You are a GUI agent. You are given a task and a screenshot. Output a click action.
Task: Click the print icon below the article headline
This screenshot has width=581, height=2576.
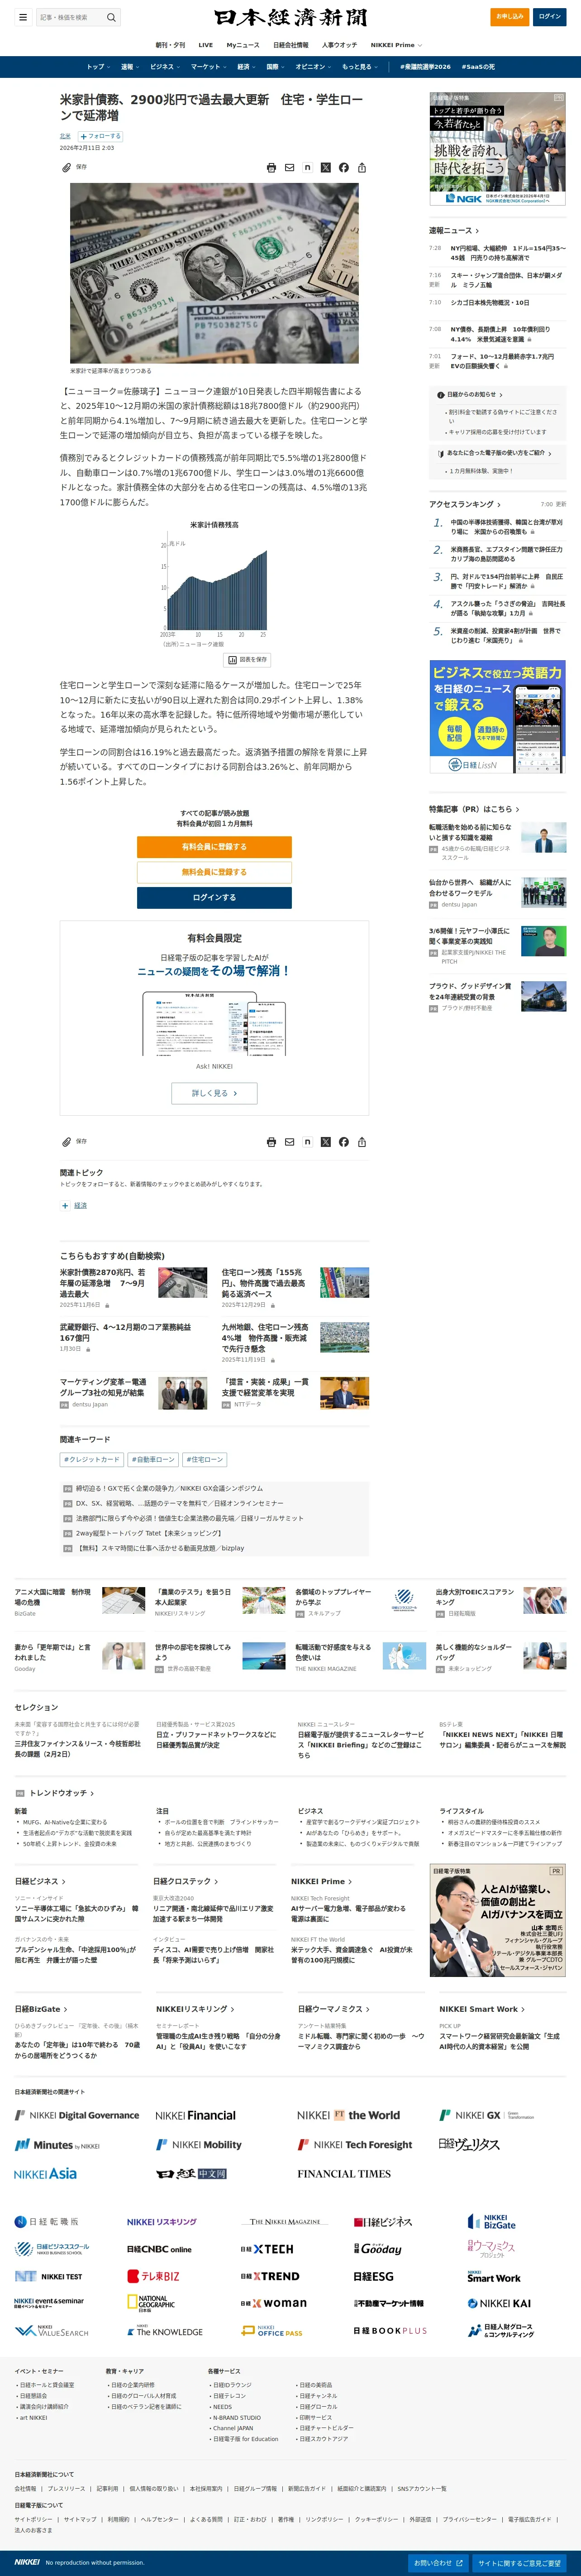pos(271,168)
